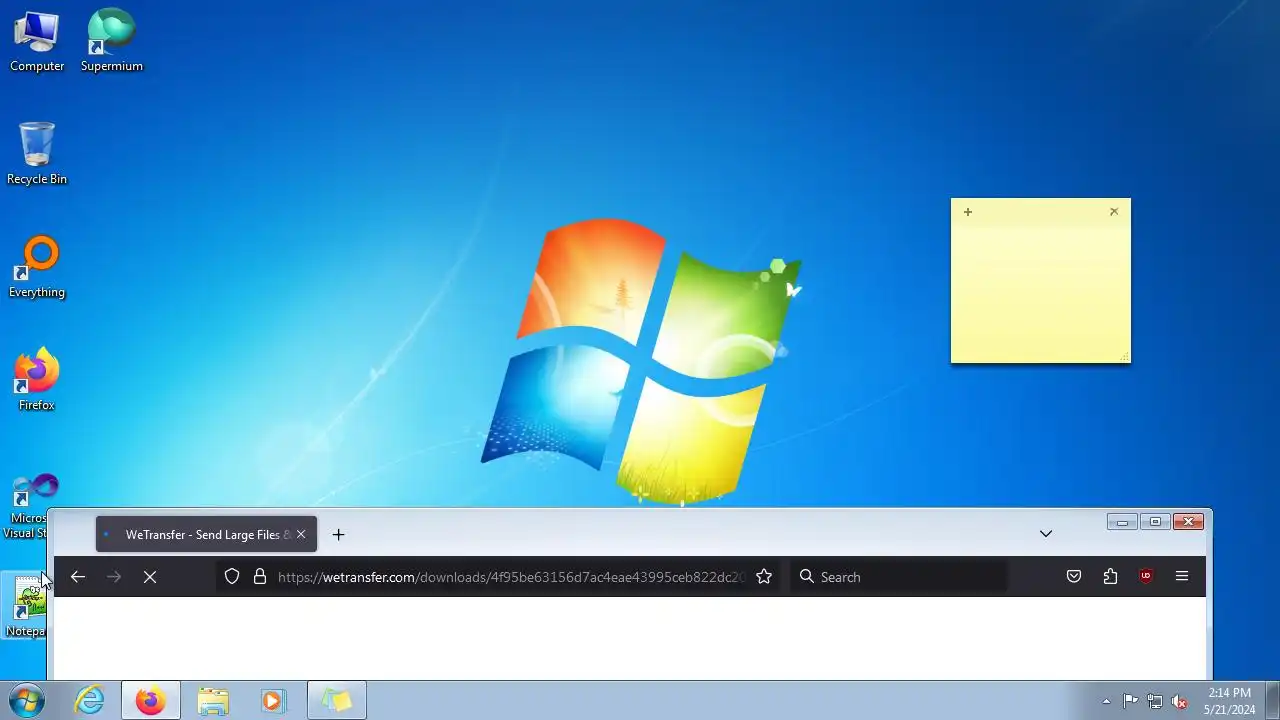Switch to Sticky Notes in taskbar
This screenshot has width=1280, height=720.
[337, 700]
